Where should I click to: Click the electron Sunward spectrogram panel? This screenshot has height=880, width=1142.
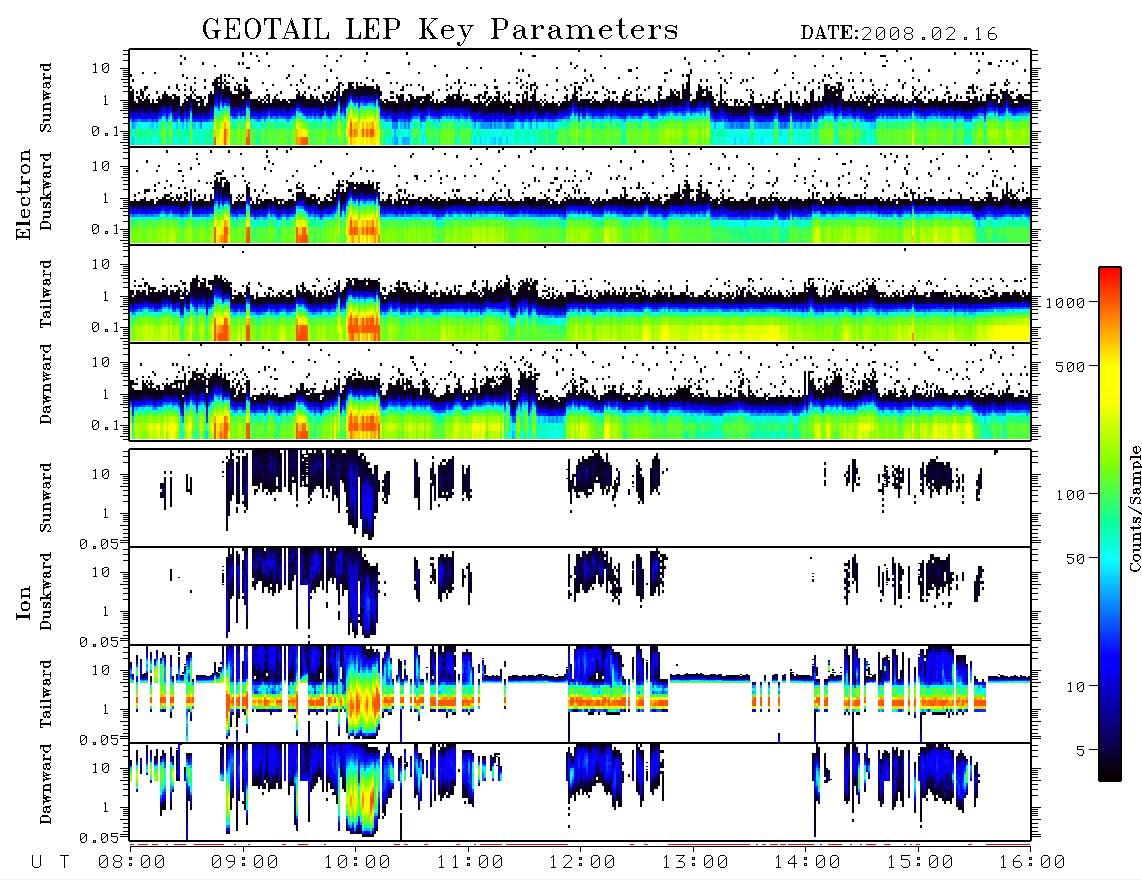(580, 98)
